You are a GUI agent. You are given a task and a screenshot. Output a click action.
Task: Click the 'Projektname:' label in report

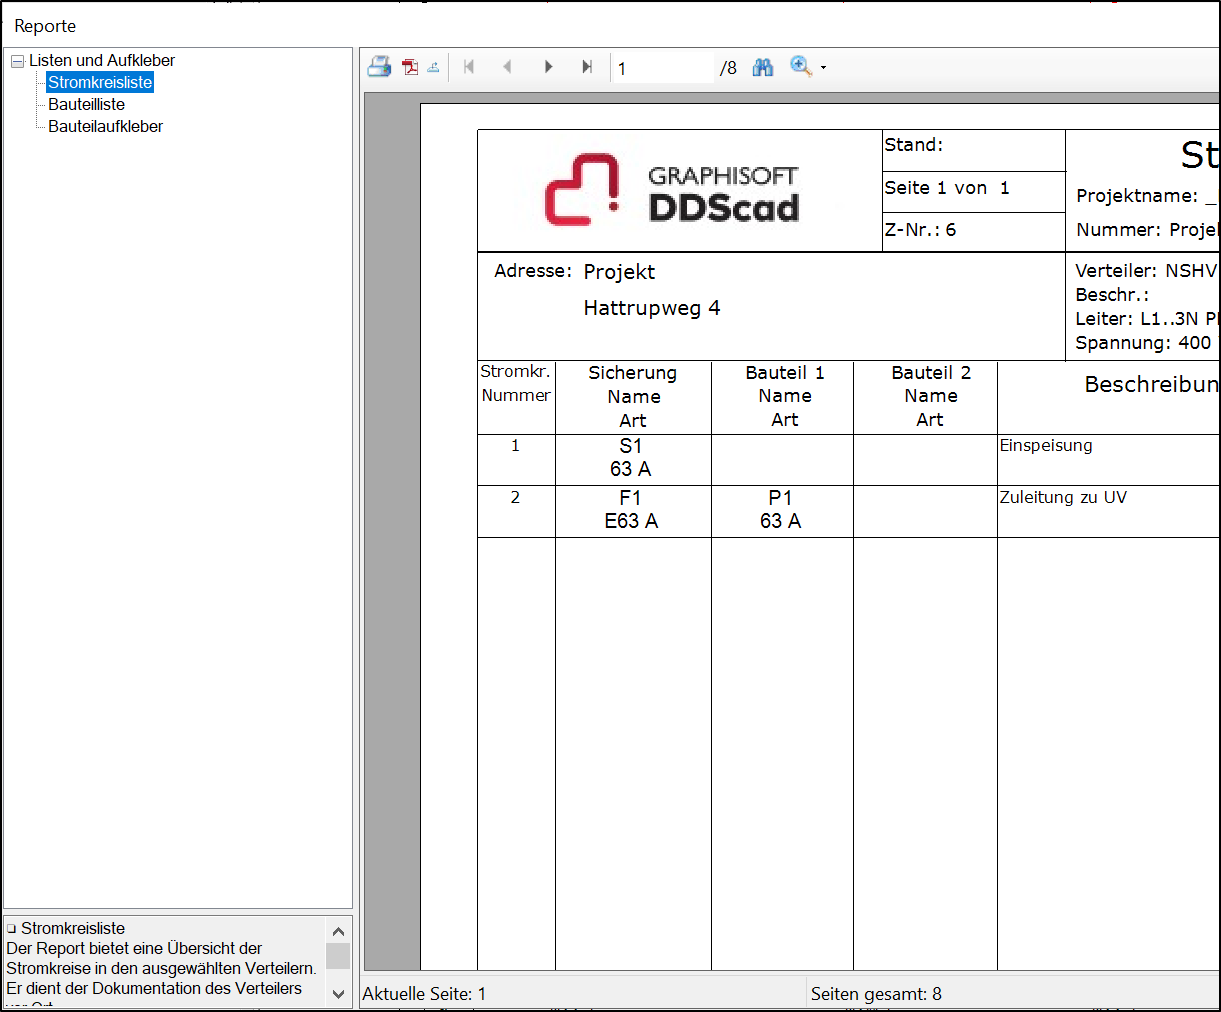pyautogui.click(x=1137, y=196)
